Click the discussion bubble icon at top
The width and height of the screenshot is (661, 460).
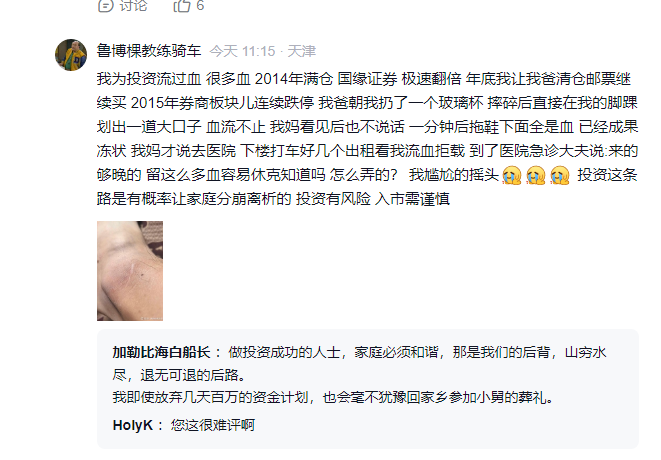coord(105,5)
